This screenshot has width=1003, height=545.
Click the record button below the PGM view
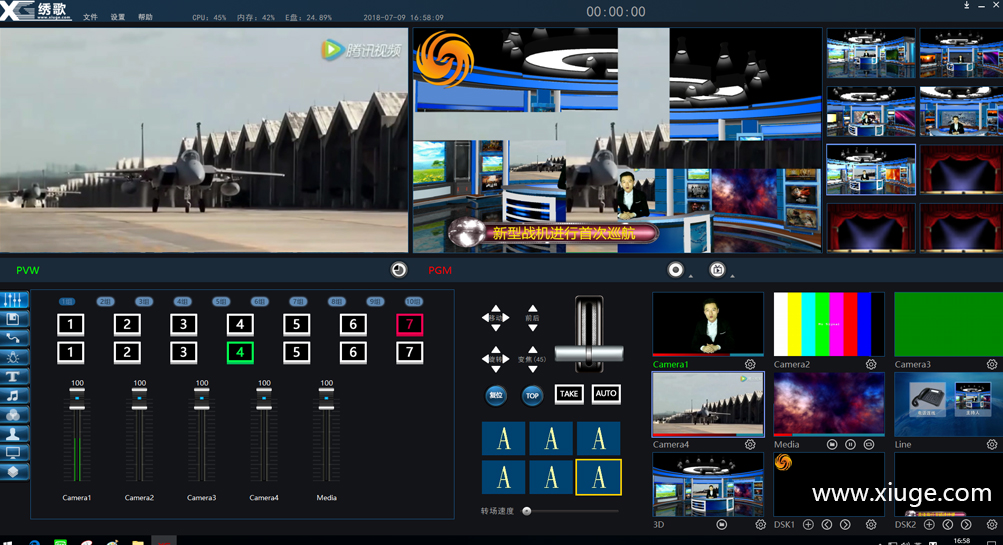(x=676, y=270)
